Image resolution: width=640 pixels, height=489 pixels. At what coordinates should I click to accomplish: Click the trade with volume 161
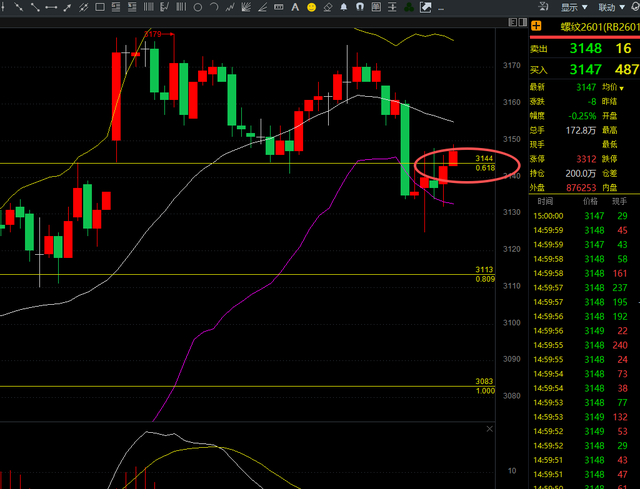(x=620, y=273)
